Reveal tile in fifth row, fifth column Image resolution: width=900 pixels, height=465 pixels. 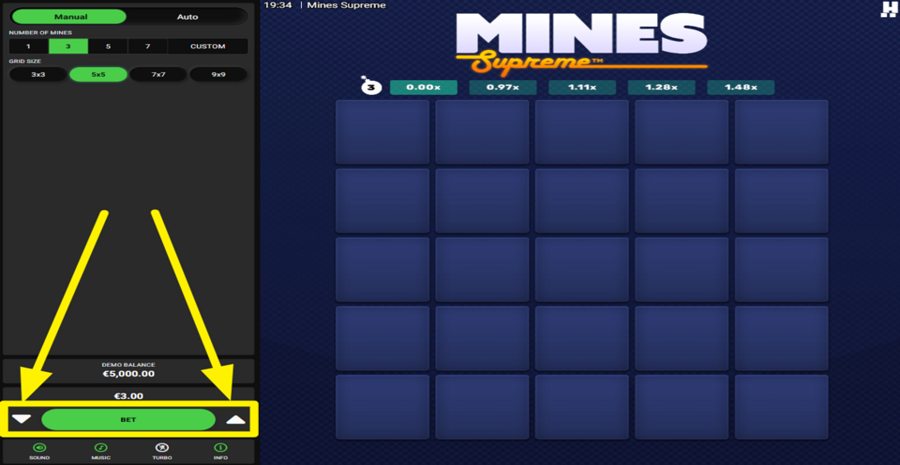coord(782,407)
